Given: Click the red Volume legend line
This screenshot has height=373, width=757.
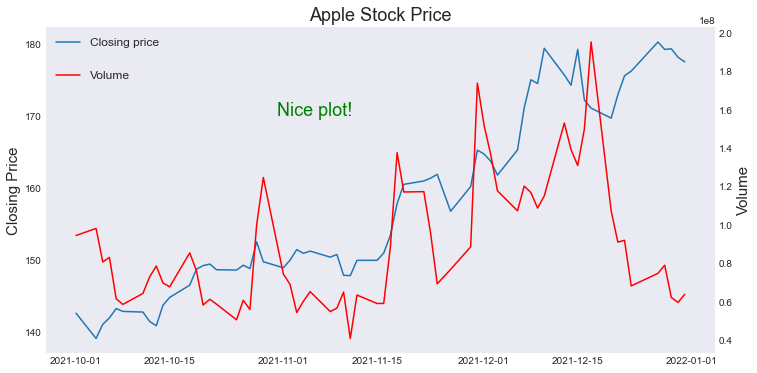Looking at the screenshot, I should coord(68,75).
